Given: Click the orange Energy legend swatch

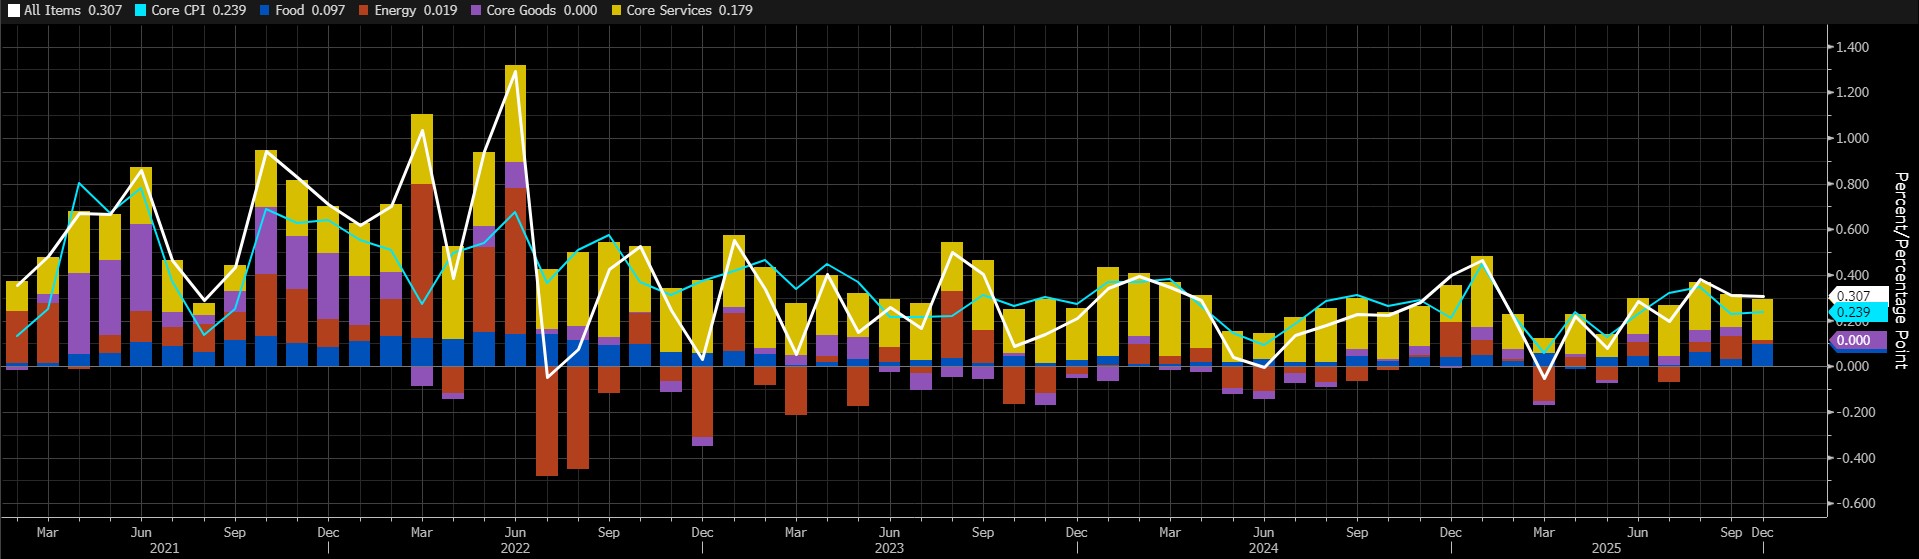Looking at the screenshot, I should coord(364,11).
